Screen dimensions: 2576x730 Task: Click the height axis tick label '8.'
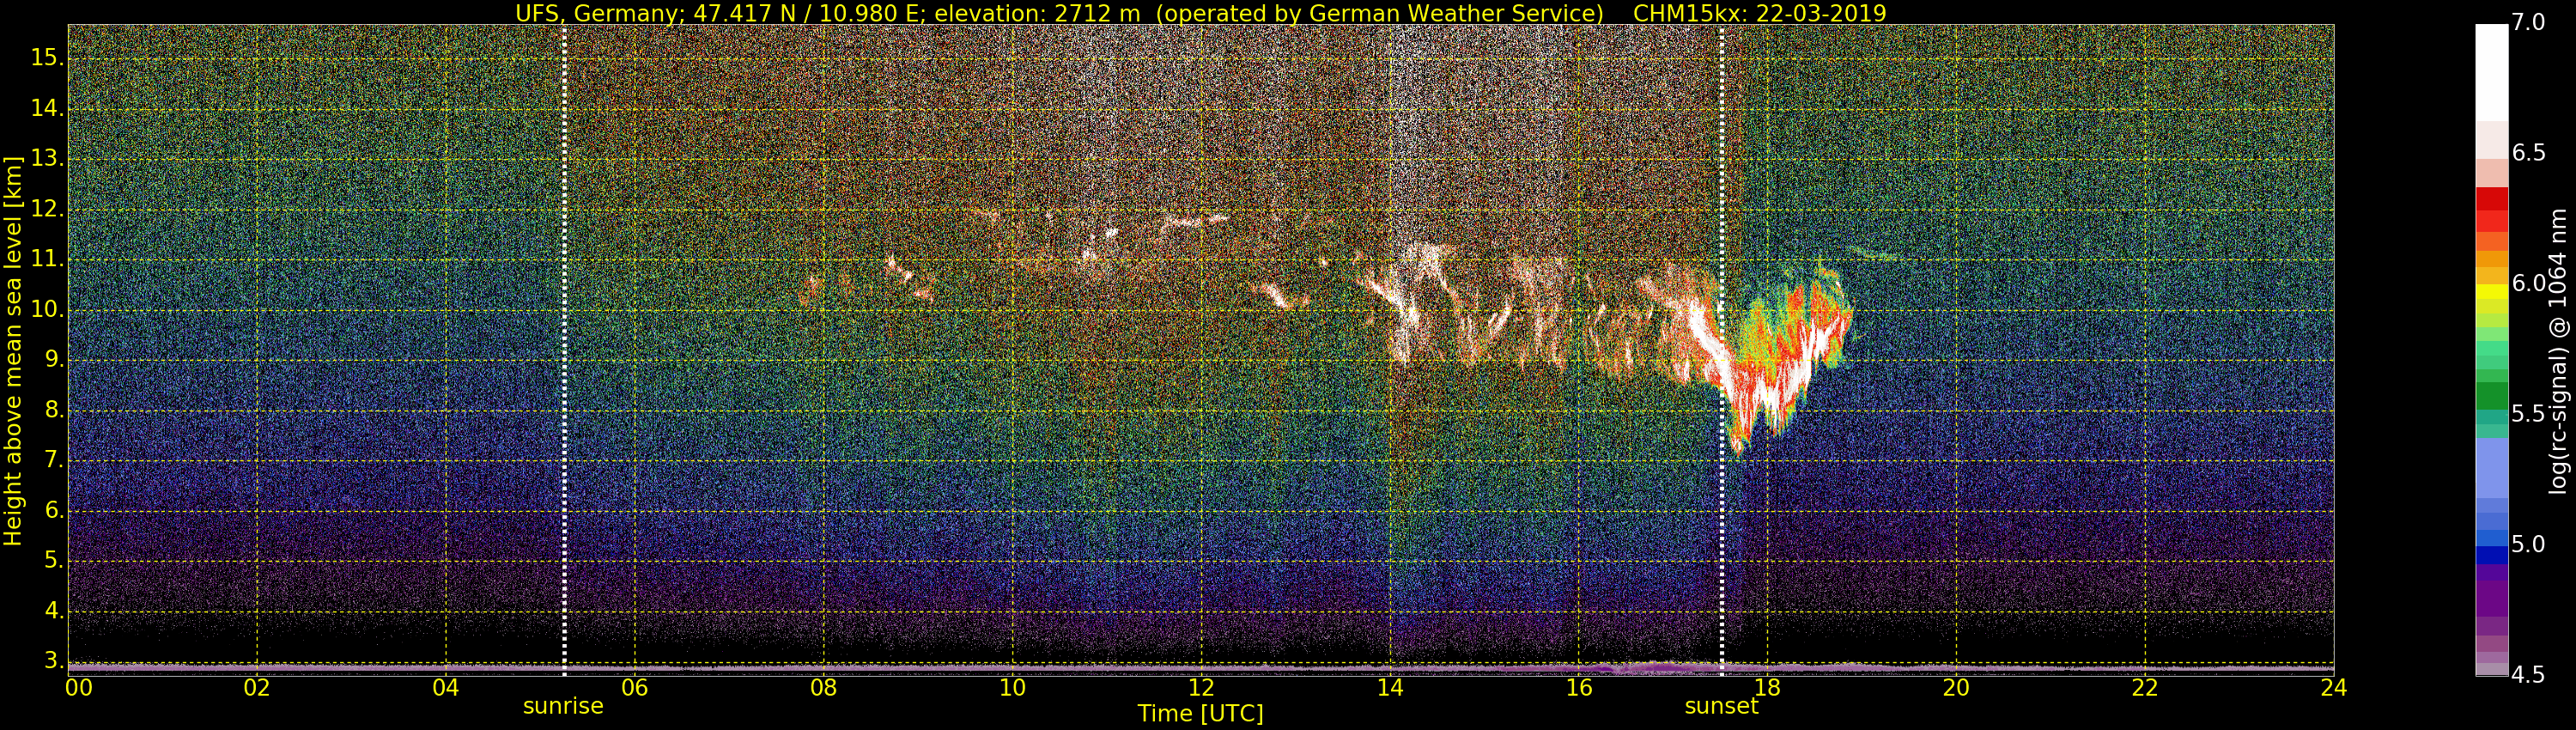pos(53,410)
